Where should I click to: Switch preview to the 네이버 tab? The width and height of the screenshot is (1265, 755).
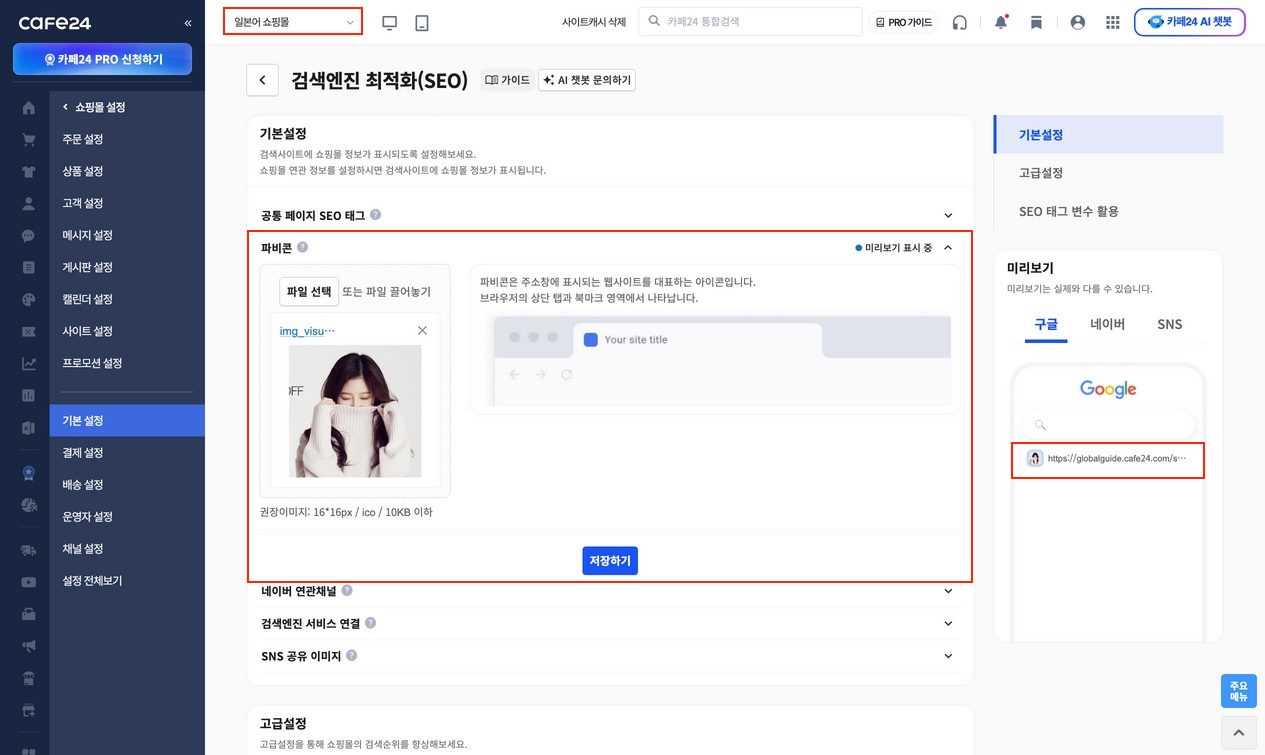click(1107, 324)
